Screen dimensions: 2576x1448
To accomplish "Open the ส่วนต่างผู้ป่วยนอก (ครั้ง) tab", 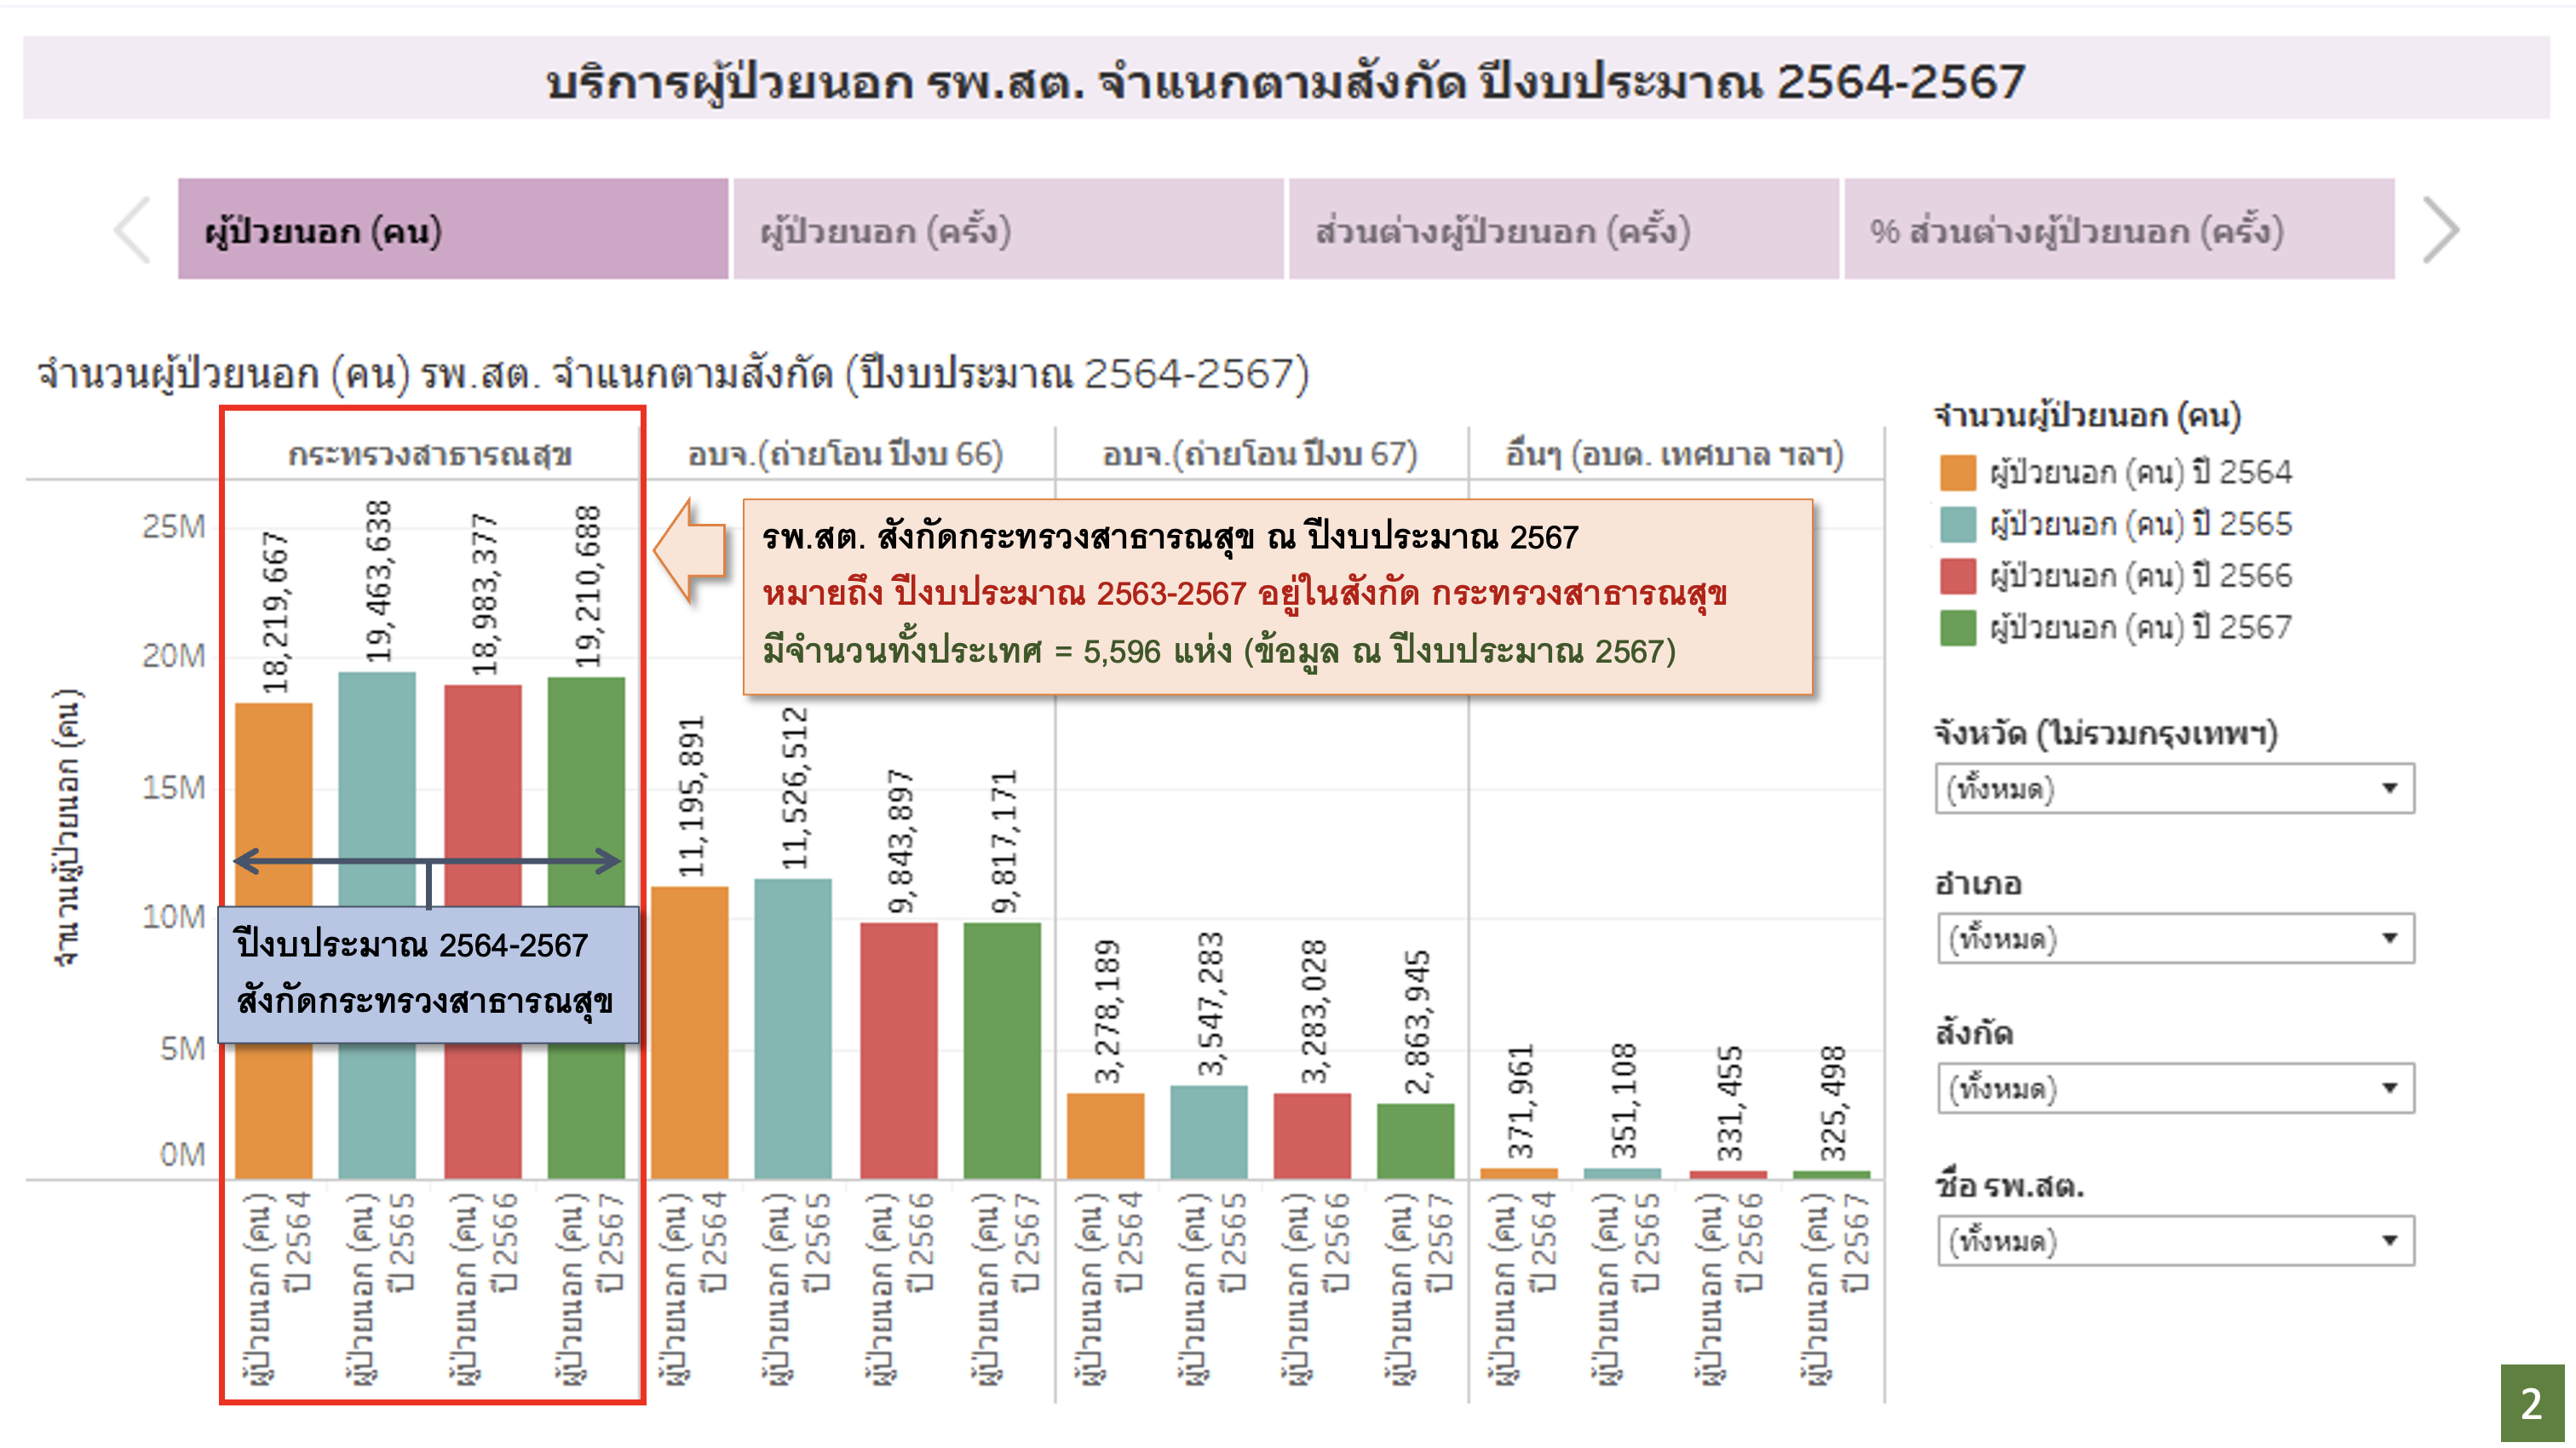I will (x=1562, y=230).
